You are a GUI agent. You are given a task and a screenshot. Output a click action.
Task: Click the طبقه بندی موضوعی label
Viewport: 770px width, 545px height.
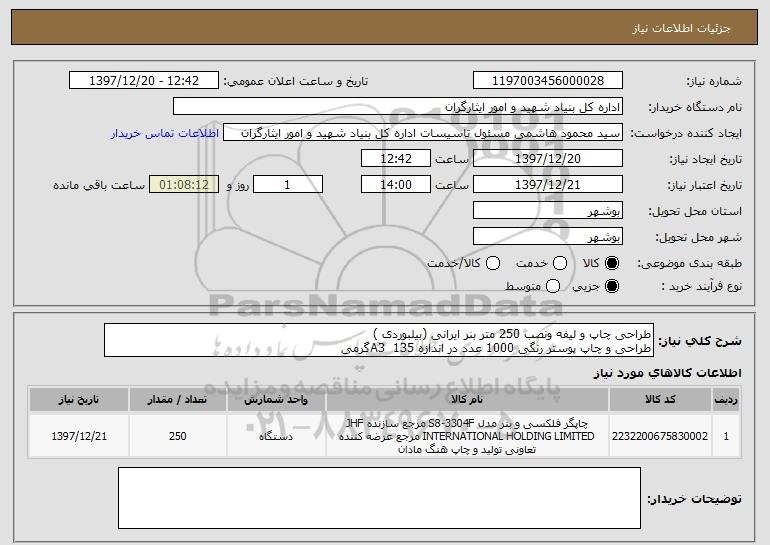[689, 264]
